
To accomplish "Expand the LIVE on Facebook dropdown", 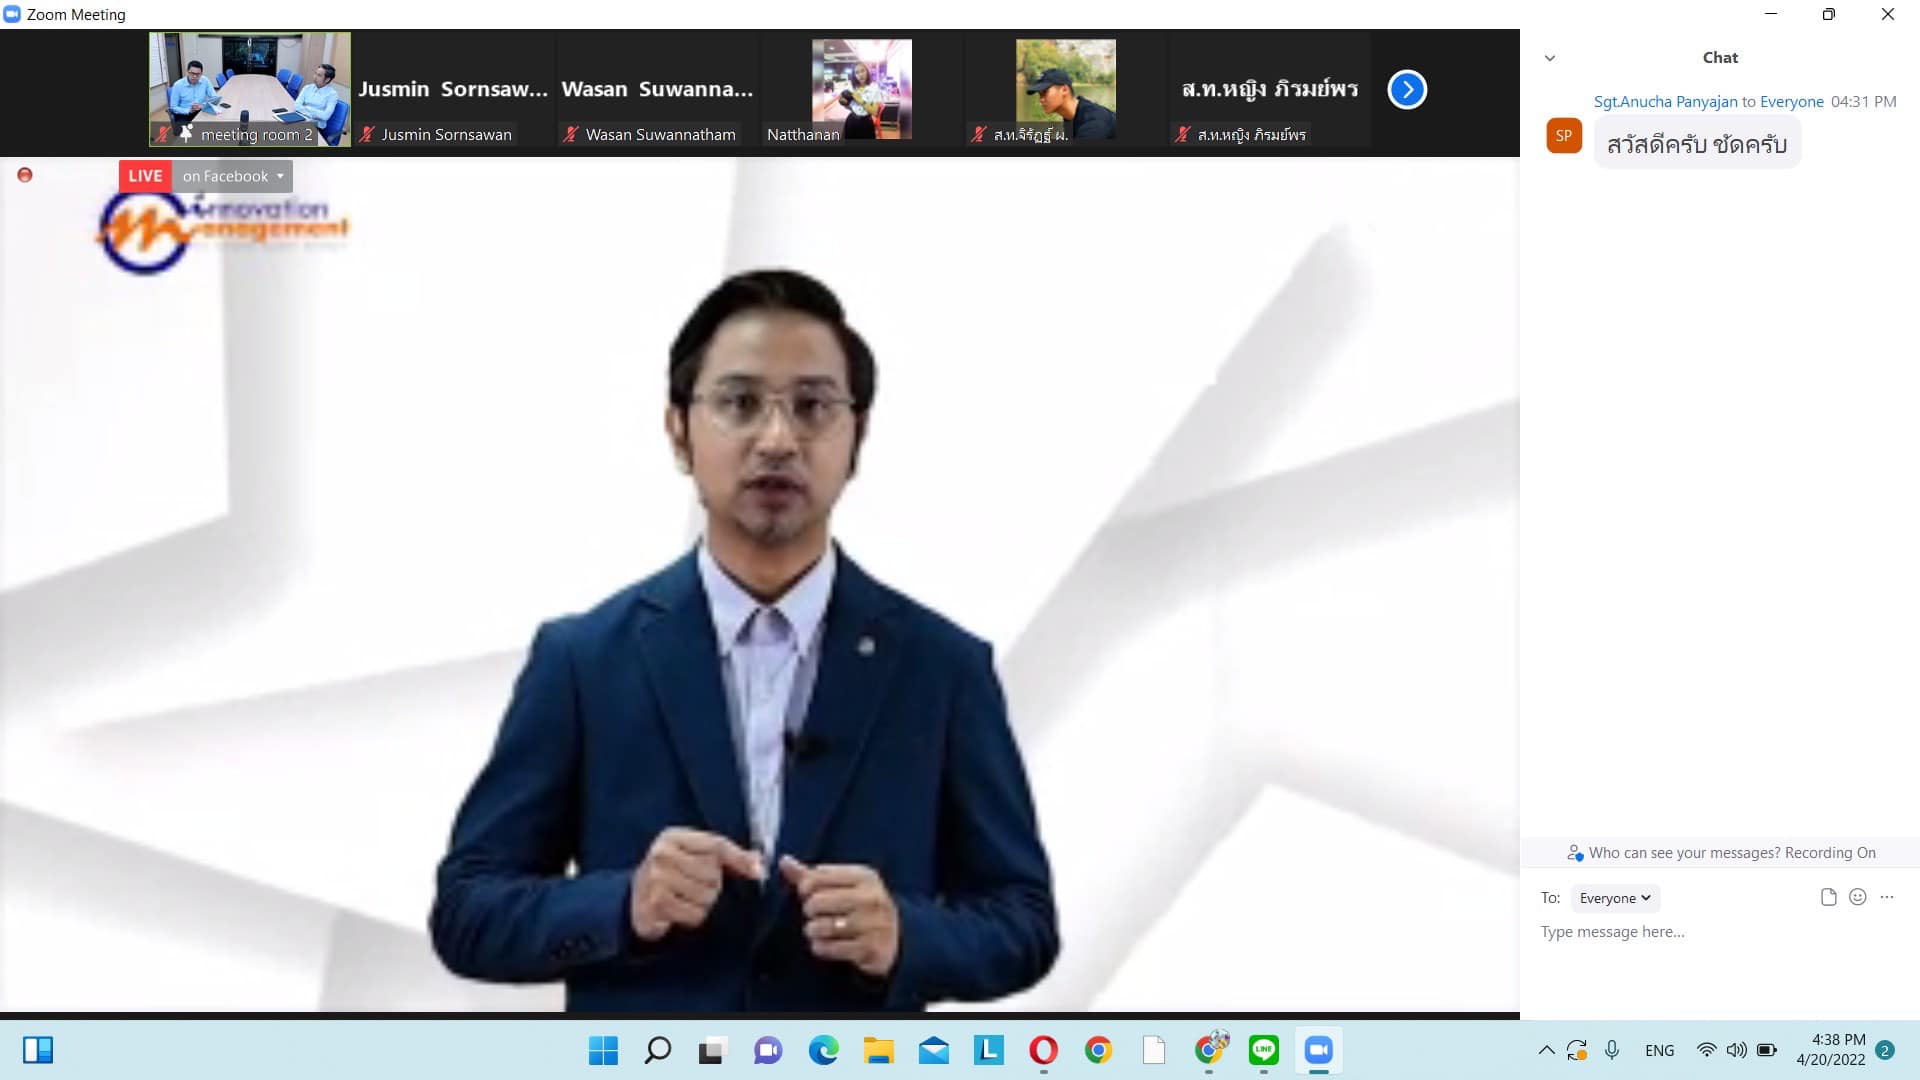I will (280, 176).
